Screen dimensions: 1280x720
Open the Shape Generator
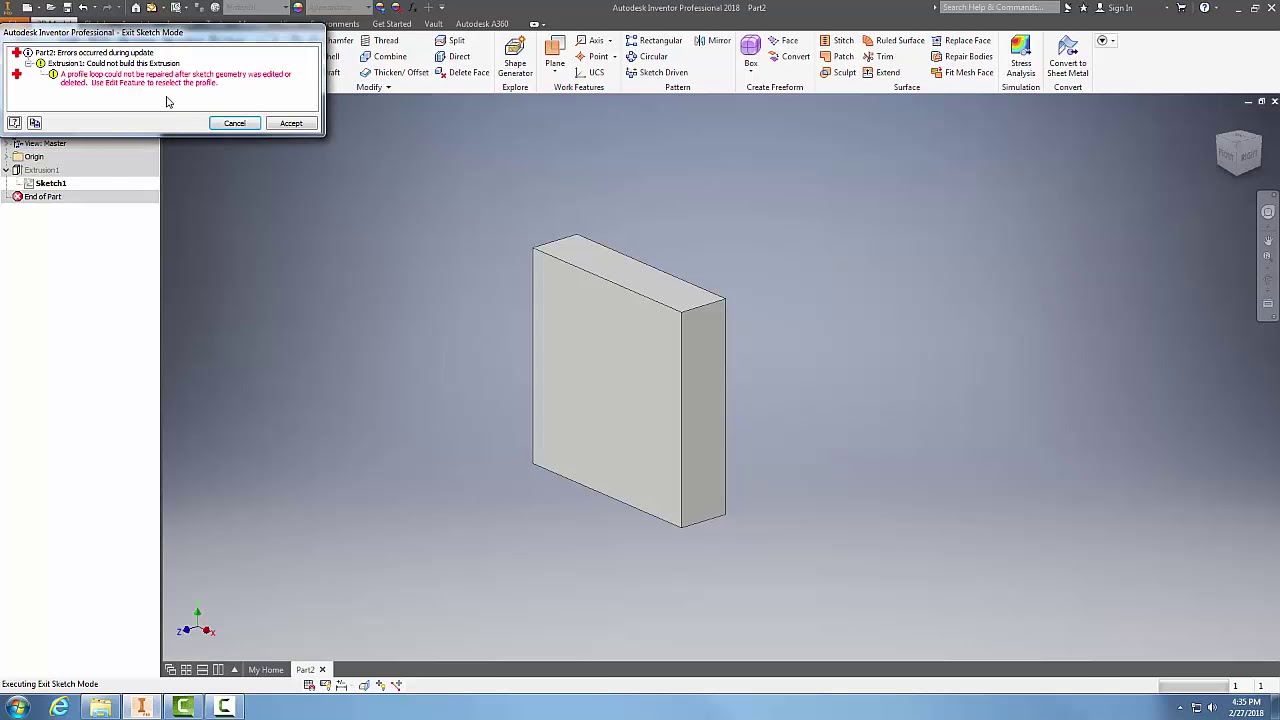515,57
